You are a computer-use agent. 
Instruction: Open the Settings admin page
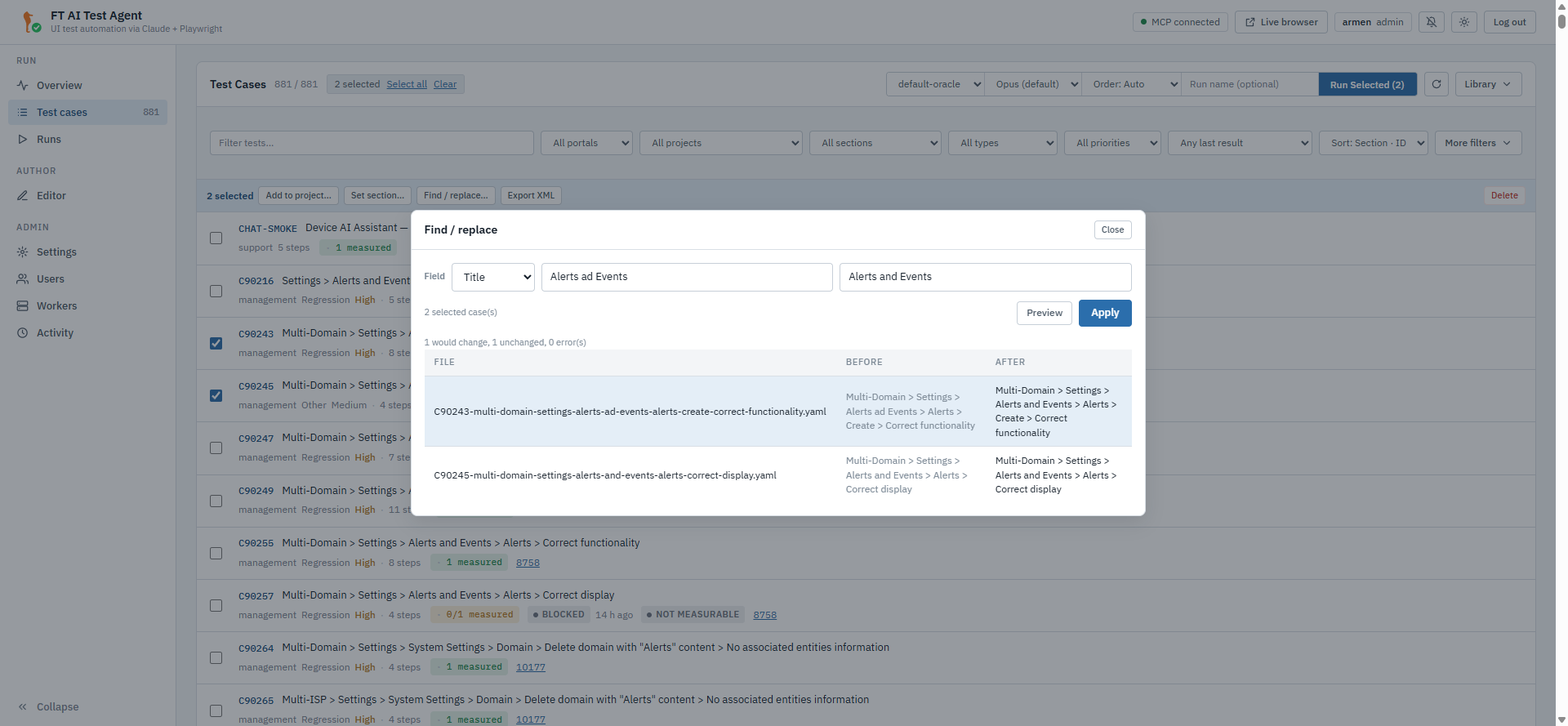pyautogui.click(x=88, y=252)
